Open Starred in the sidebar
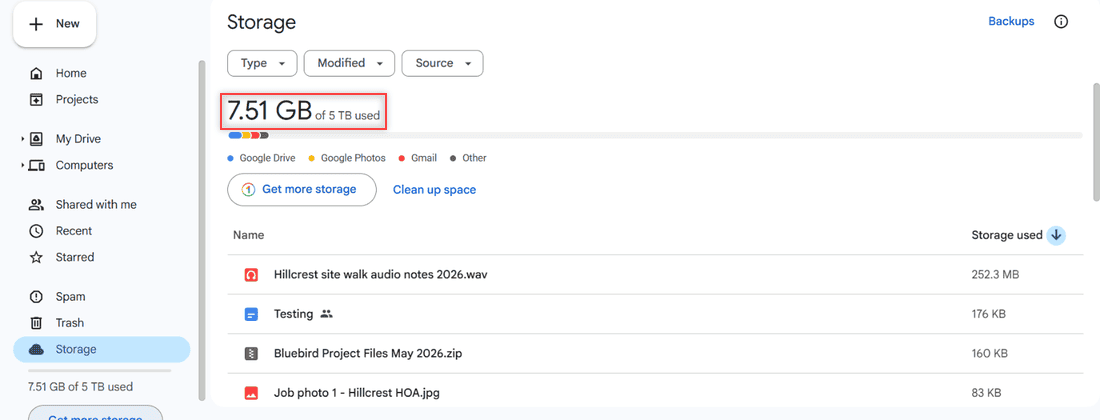The height and width of the screenshot is (420, 1100). coord(75,257)
